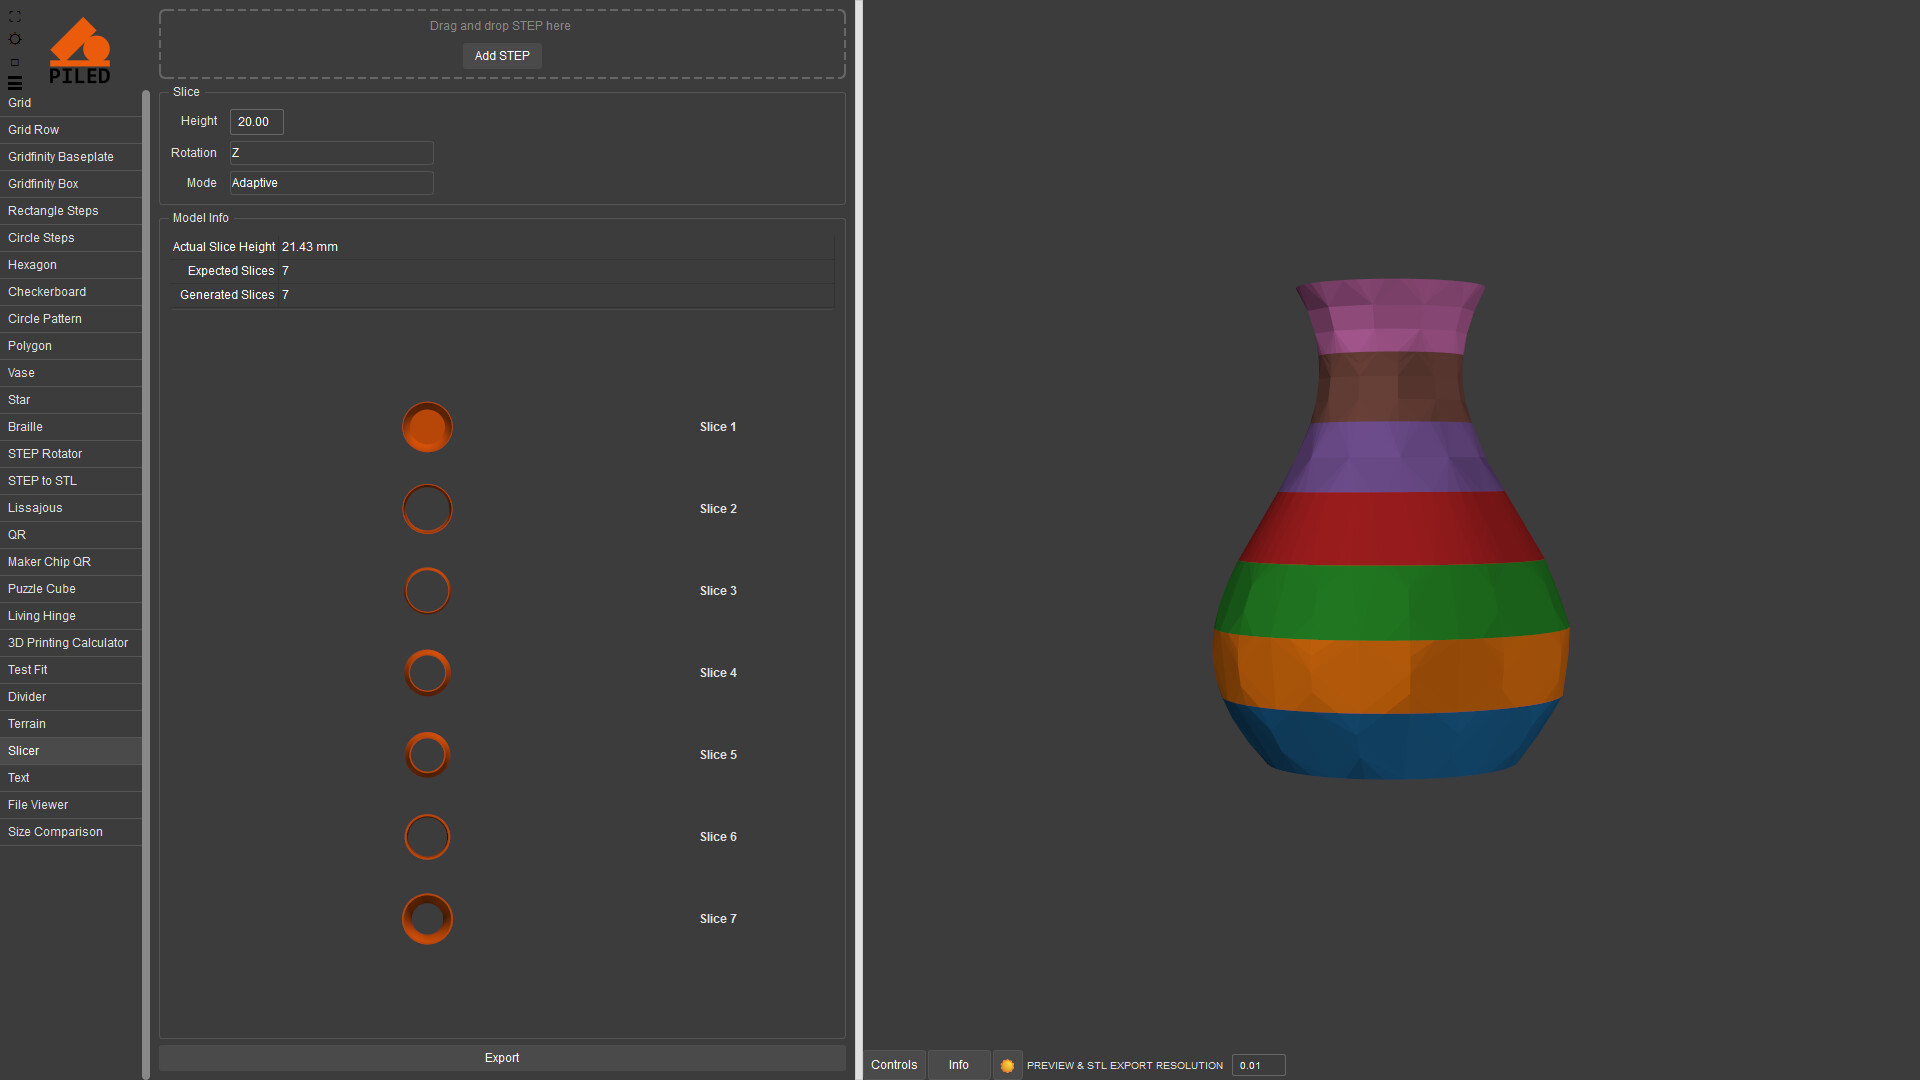
Task: Open the Info tab
Action: [958, 1065]
